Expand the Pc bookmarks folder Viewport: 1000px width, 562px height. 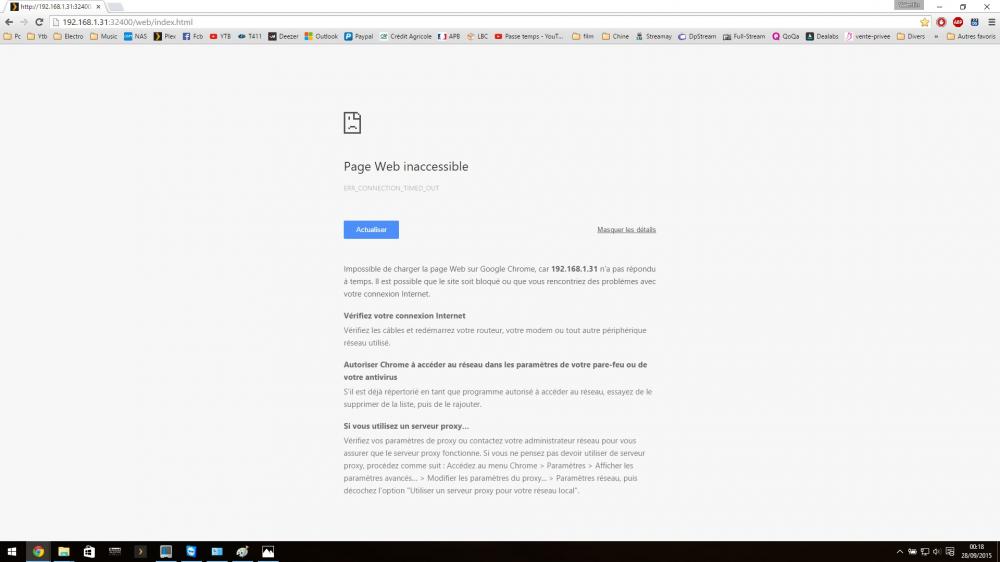tap(12, 36)
